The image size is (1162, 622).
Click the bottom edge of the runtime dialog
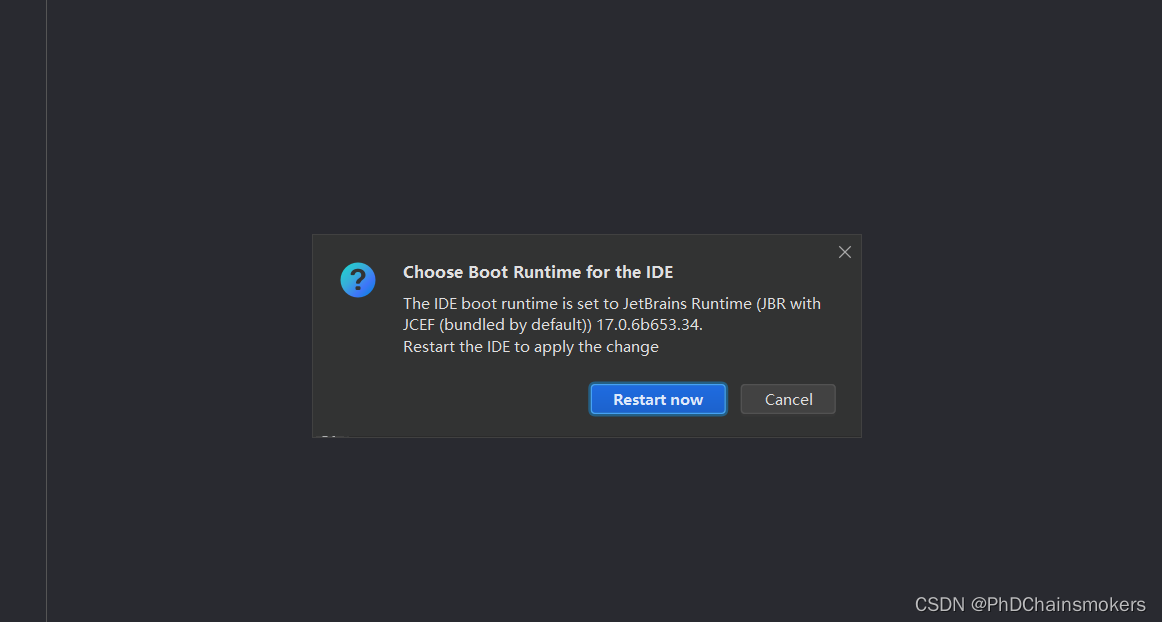click(x=587, y=436)
